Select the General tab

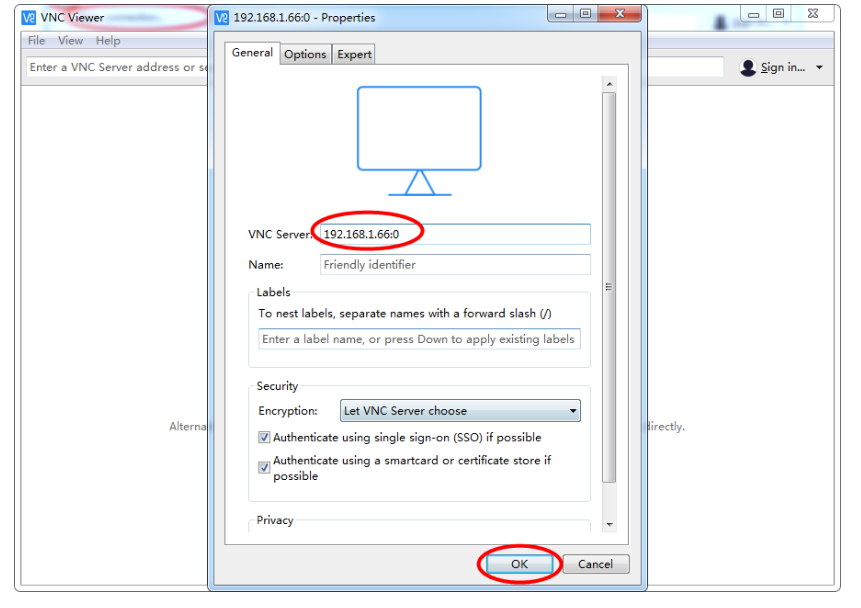(252, 53)
